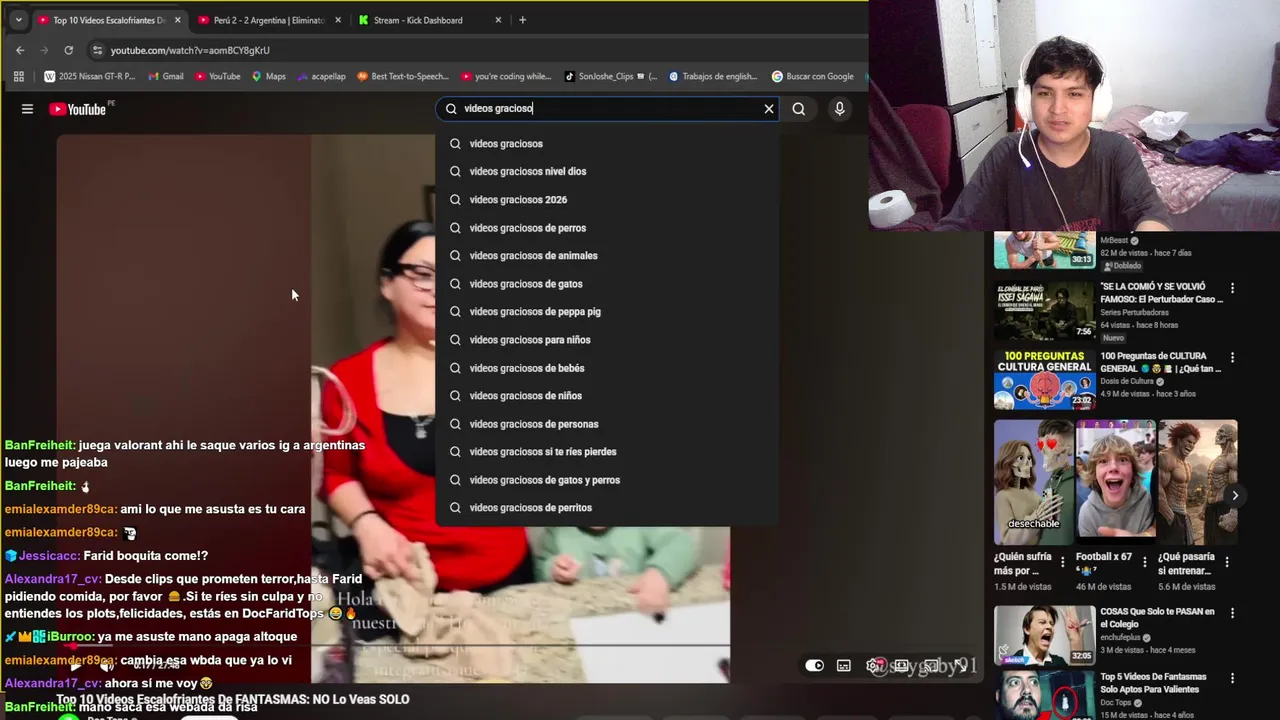The width and height of the screenshot is (1280, 720).
Task: Choose suggestion "videos graciosos de animales"
Action: [x=607, y=256]
